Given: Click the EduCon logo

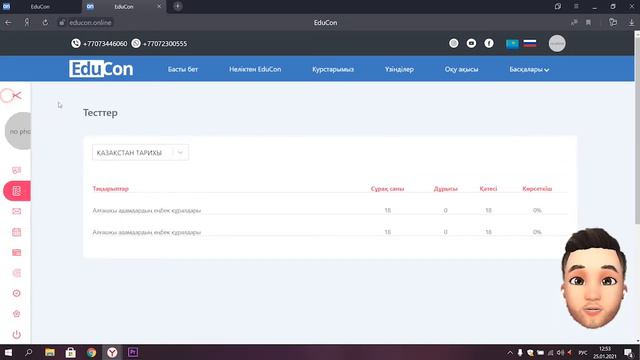Looking at the screenshot, I should click(x=101, y=69).
